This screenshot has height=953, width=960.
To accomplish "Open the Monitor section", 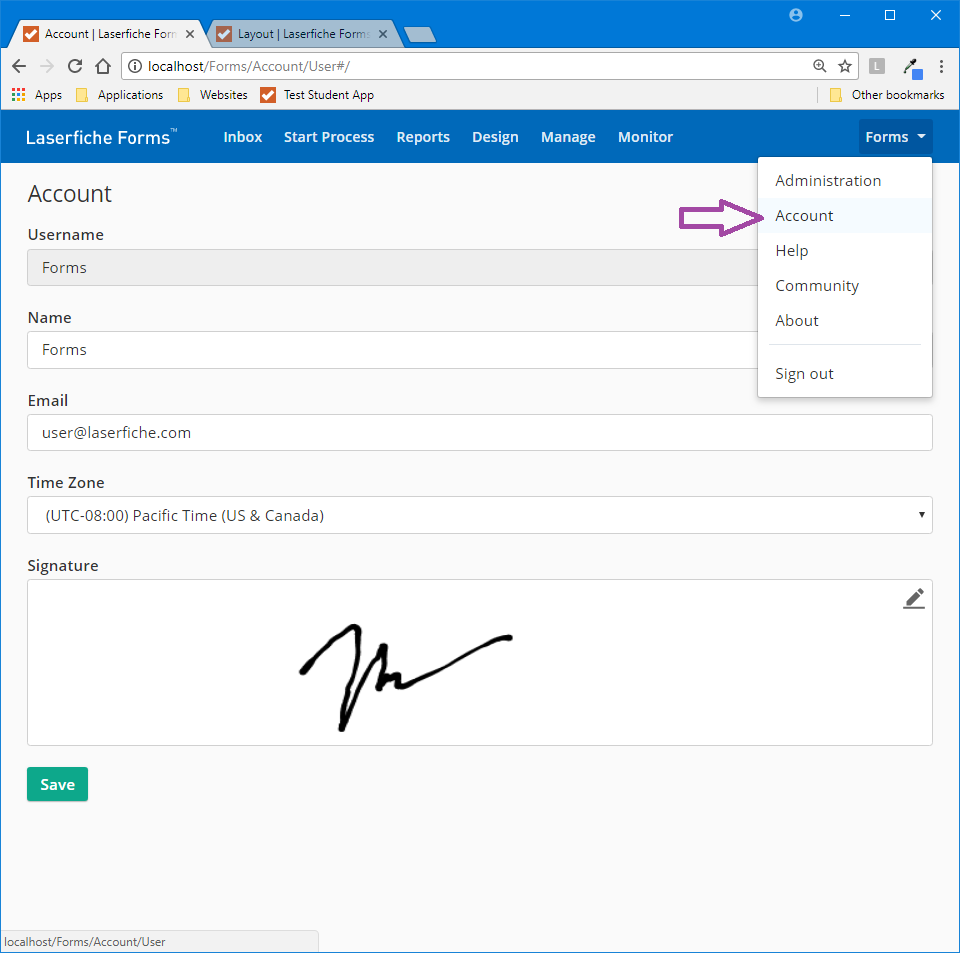I will [x=645, y=137].
